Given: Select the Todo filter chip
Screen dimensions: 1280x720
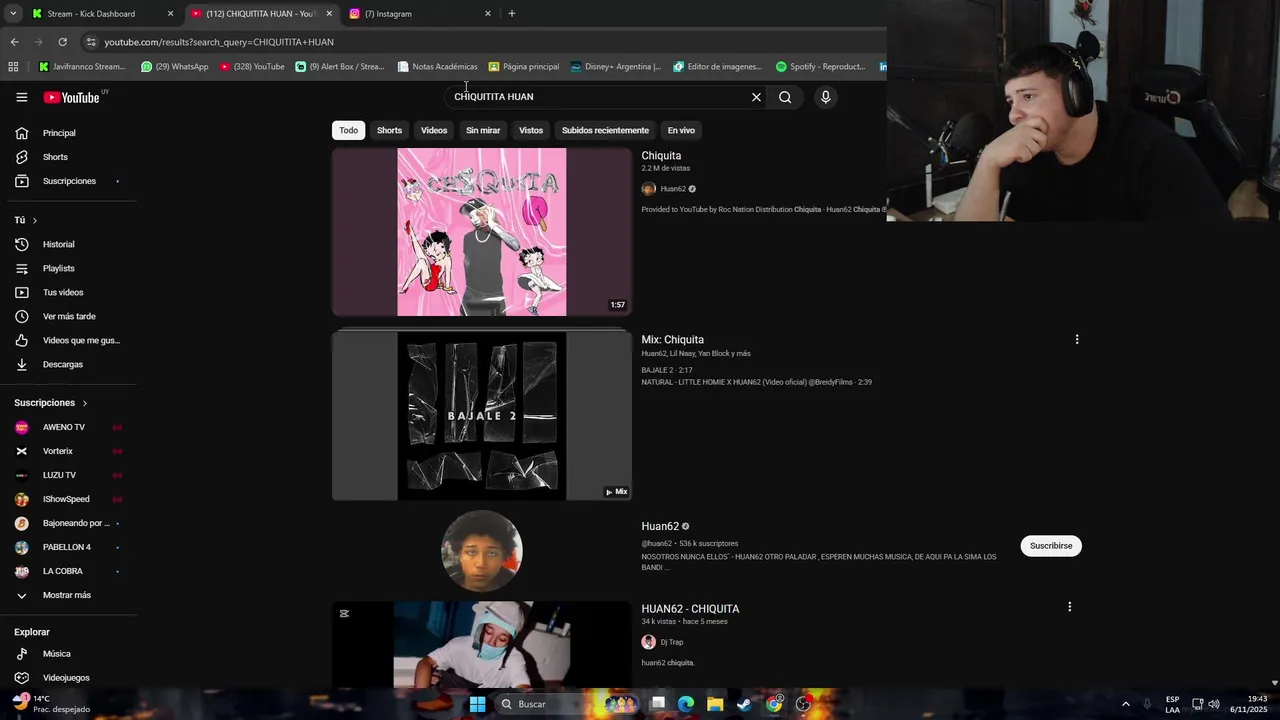Looking at the screenshot, I should coord(348,130).
